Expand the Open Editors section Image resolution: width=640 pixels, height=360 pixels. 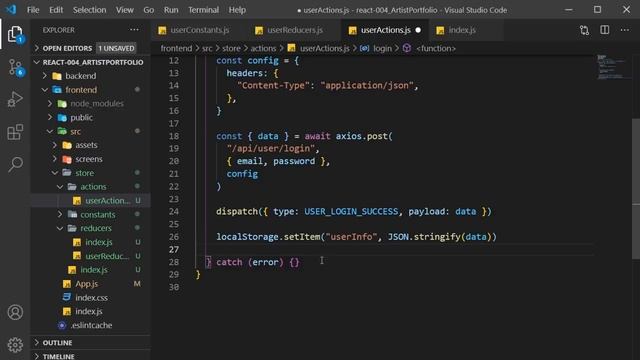pyautogui.click(x=91, y=48)
